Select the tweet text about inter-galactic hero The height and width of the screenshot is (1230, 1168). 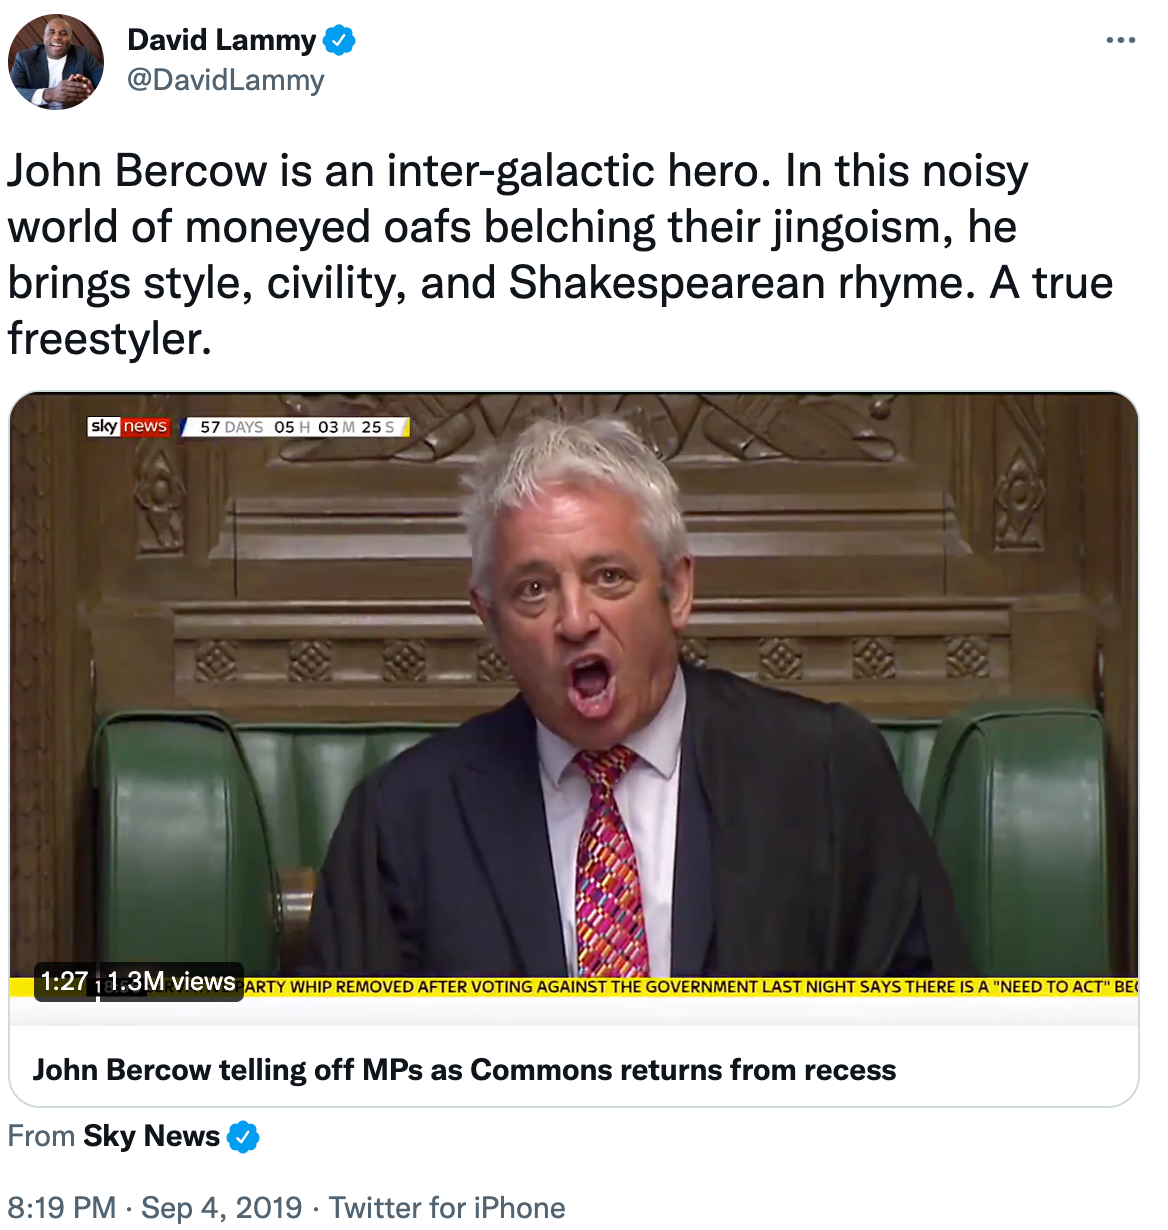pyautogui.click(x=560, y=254)
